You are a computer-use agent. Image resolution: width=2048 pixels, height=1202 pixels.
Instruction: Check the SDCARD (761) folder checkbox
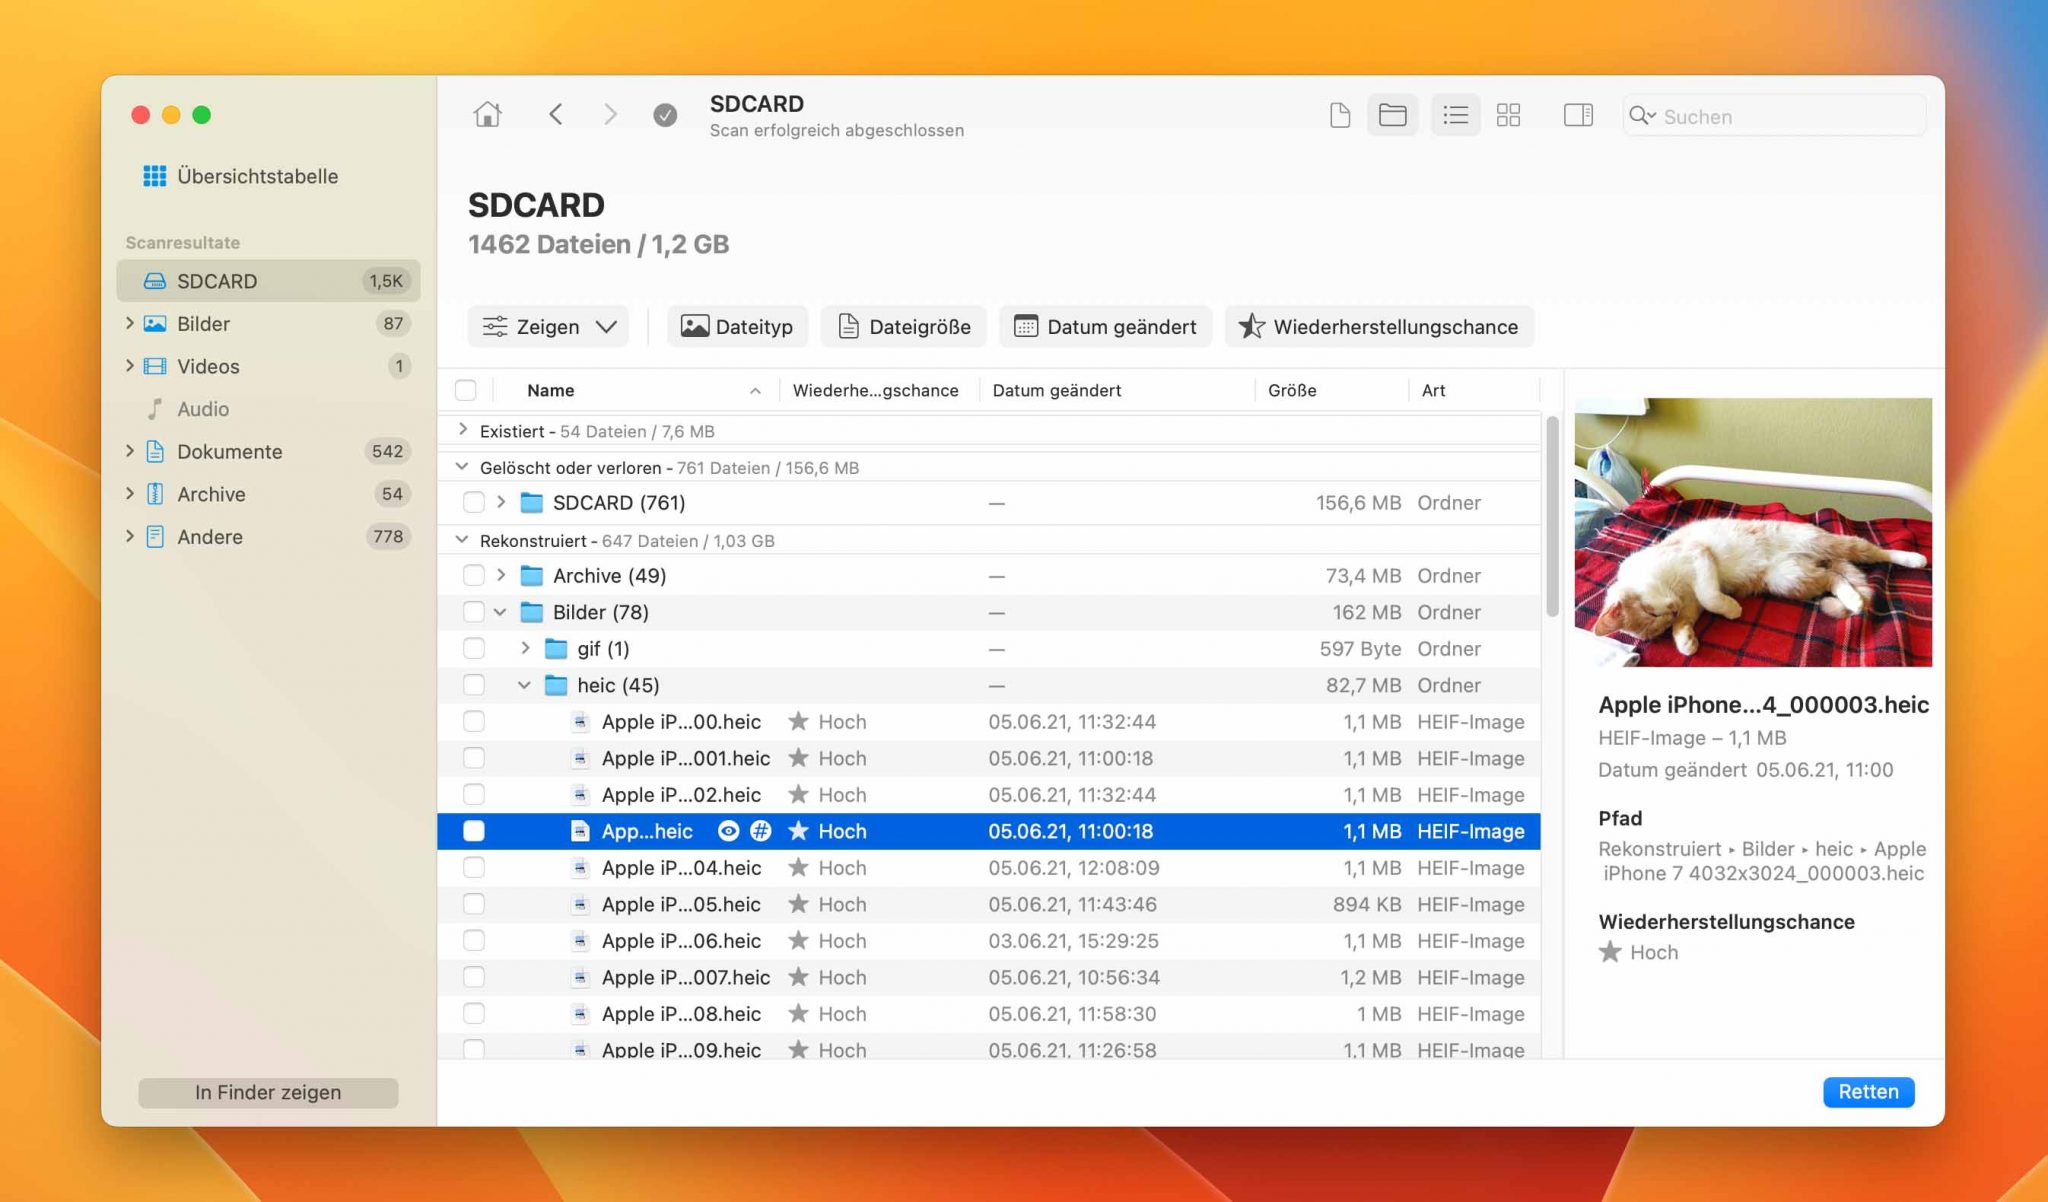[x=474, y=503]
